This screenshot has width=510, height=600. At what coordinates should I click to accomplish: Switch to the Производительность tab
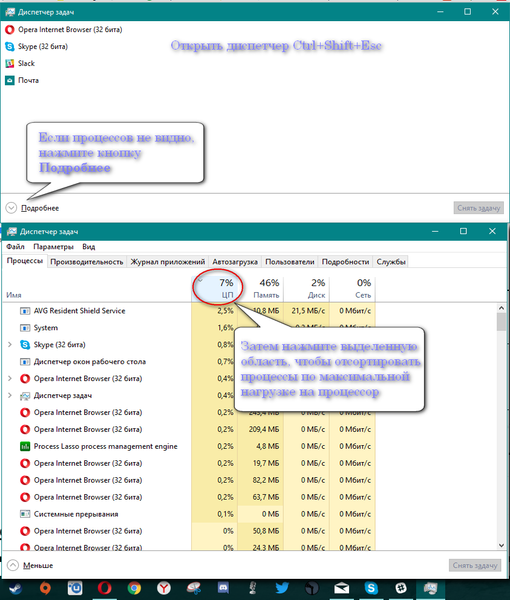click(87, 262)
